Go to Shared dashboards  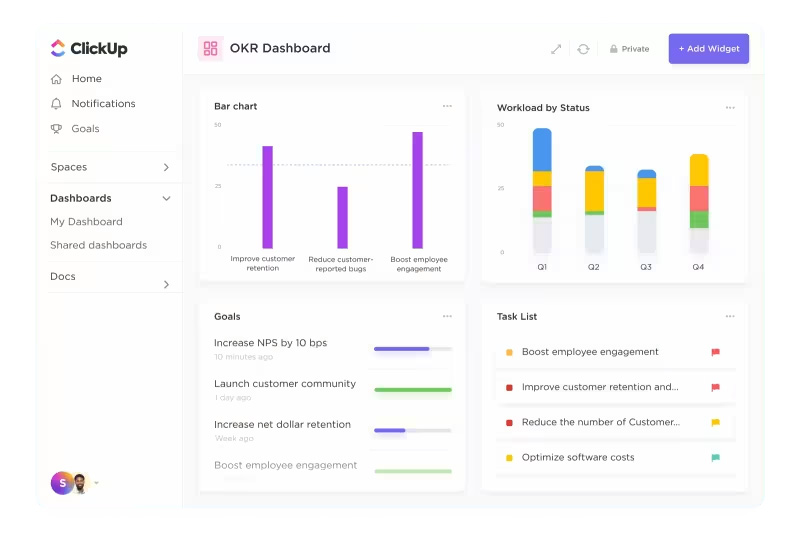(98, 245)
